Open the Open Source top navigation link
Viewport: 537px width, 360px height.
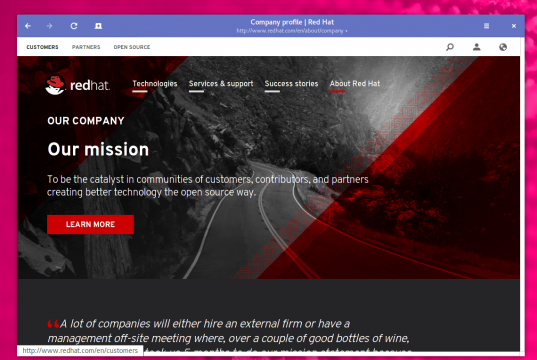[x=132, y=47]
